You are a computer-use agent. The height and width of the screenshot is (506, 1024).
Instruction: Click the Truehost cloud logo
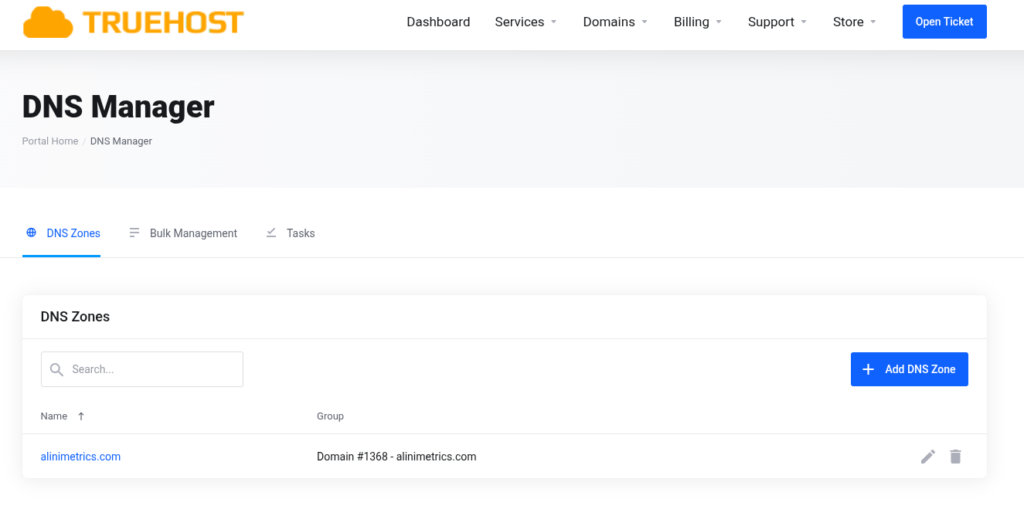(x=49, y=22)
